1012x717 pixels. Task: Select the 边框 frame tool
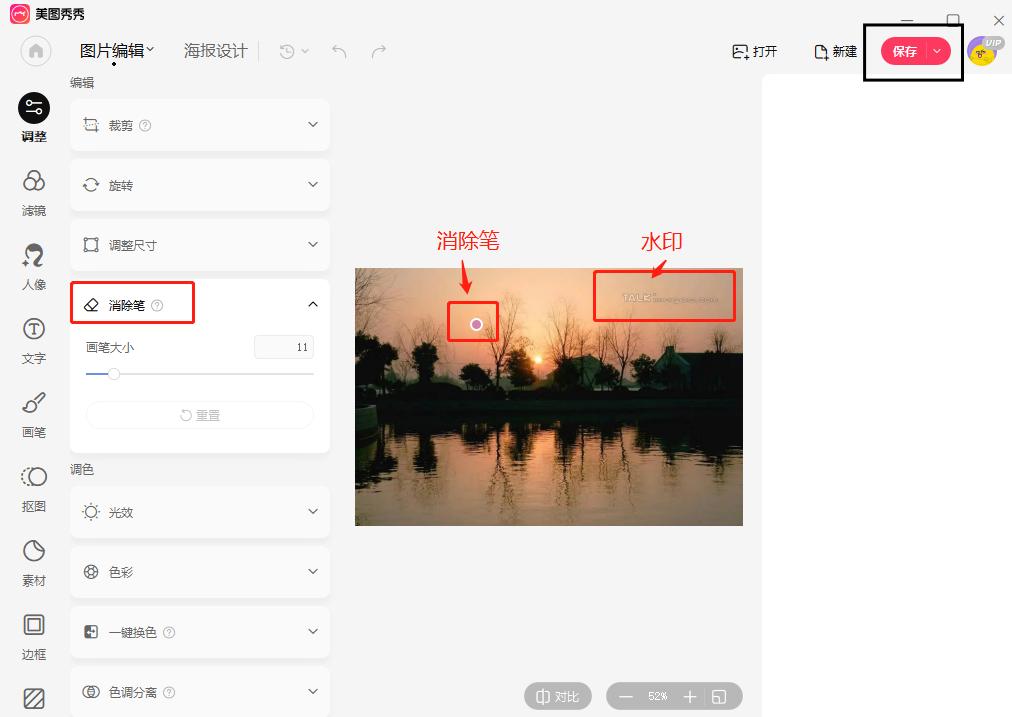click(x=34, y=636)
